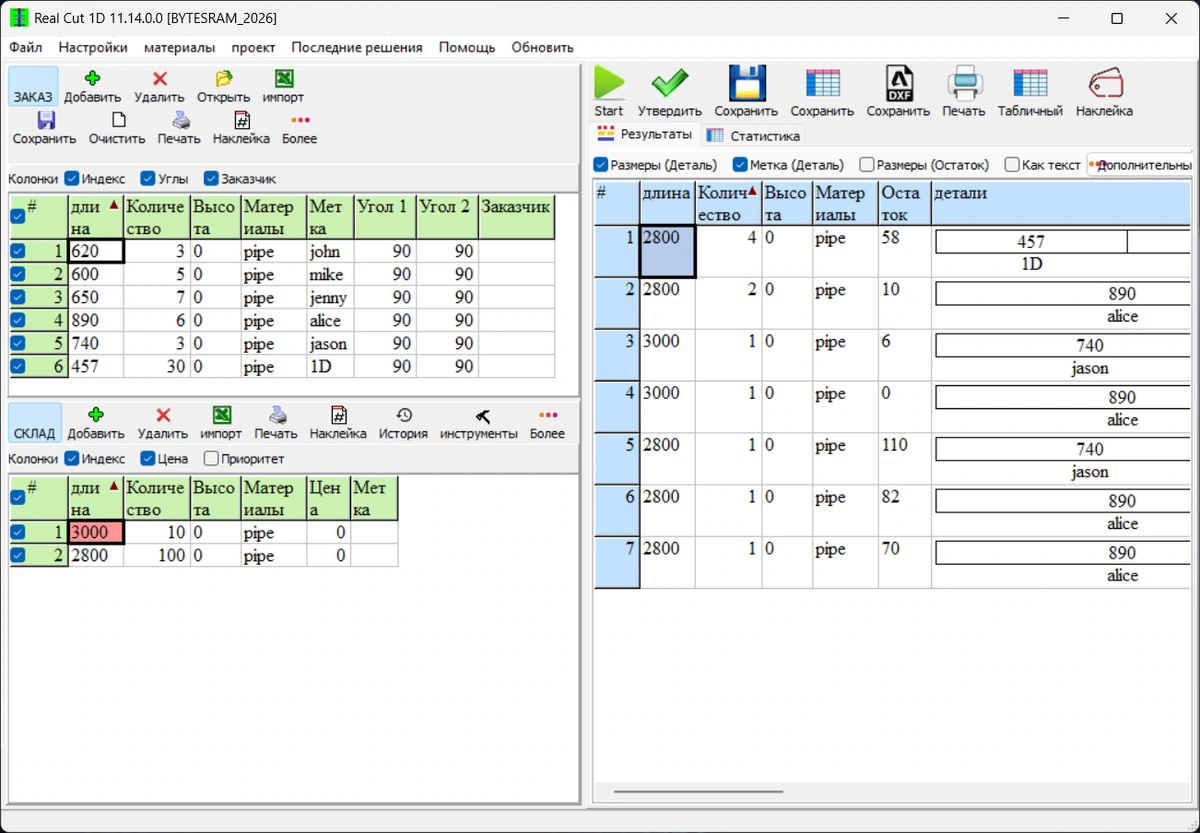Click the Дополнительны options button

click(1140, 165)
